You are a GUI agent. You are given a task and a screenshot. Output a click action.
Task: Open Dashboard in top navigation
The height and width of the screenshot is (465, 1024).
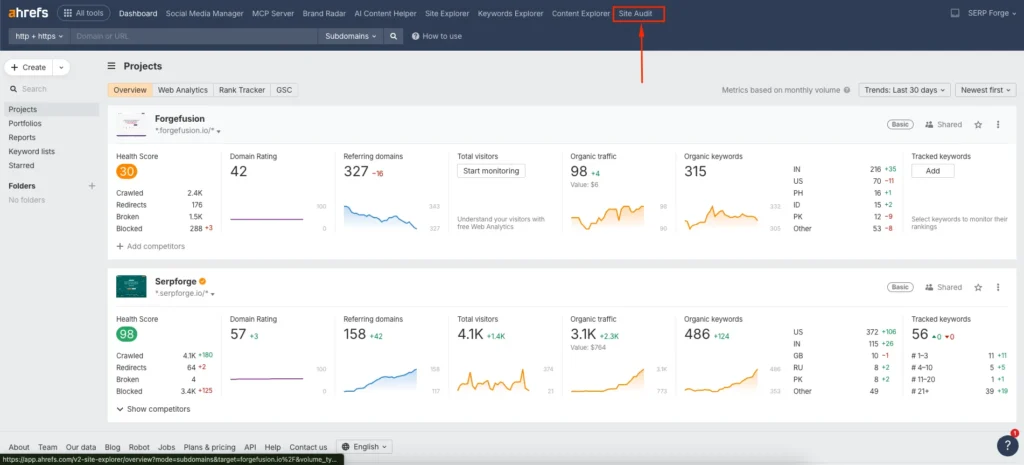[x=138, y=13]
